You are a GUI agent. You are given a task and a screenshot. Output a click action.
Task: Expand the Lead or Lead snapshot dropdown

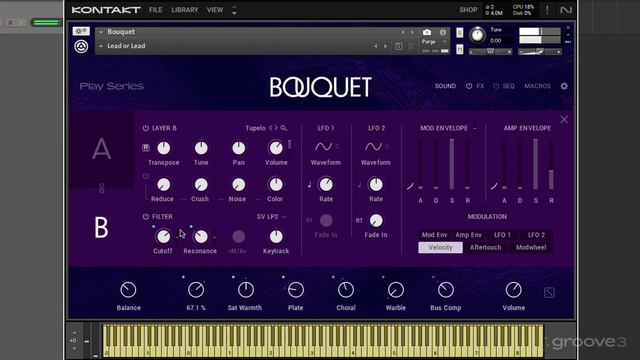[x=101, y=47]
